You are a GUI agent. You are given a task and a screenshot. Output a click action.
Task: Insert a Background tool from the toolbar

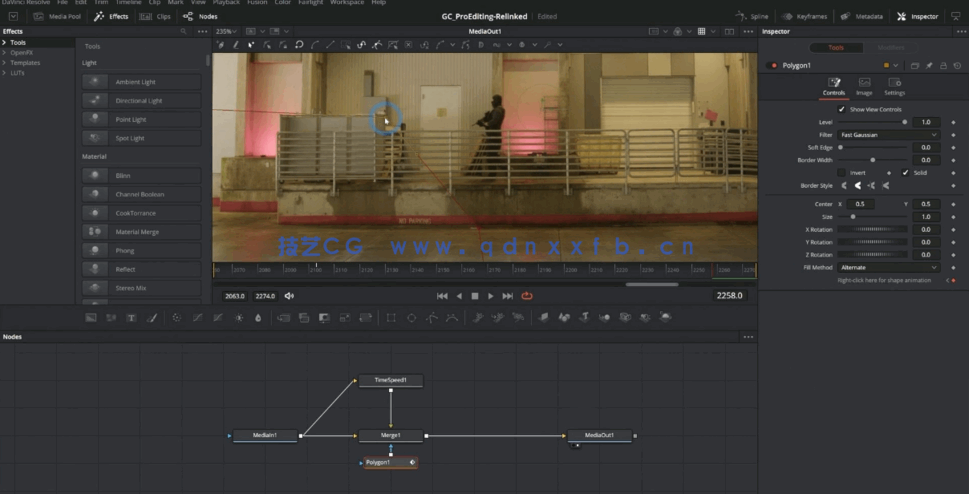pyautogui.click(x=91, y=317)
